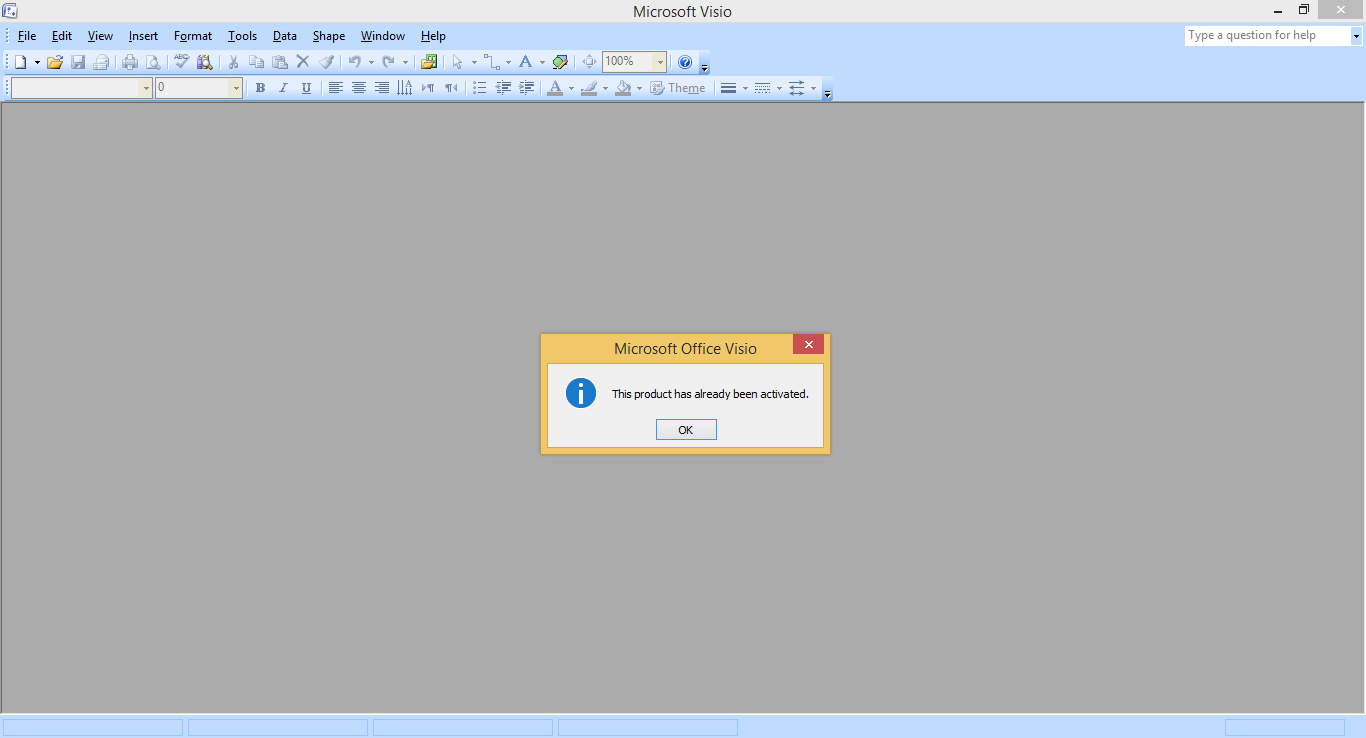Click the Copy icon
Screen dimensions: 1366x738
click(257, 62)
